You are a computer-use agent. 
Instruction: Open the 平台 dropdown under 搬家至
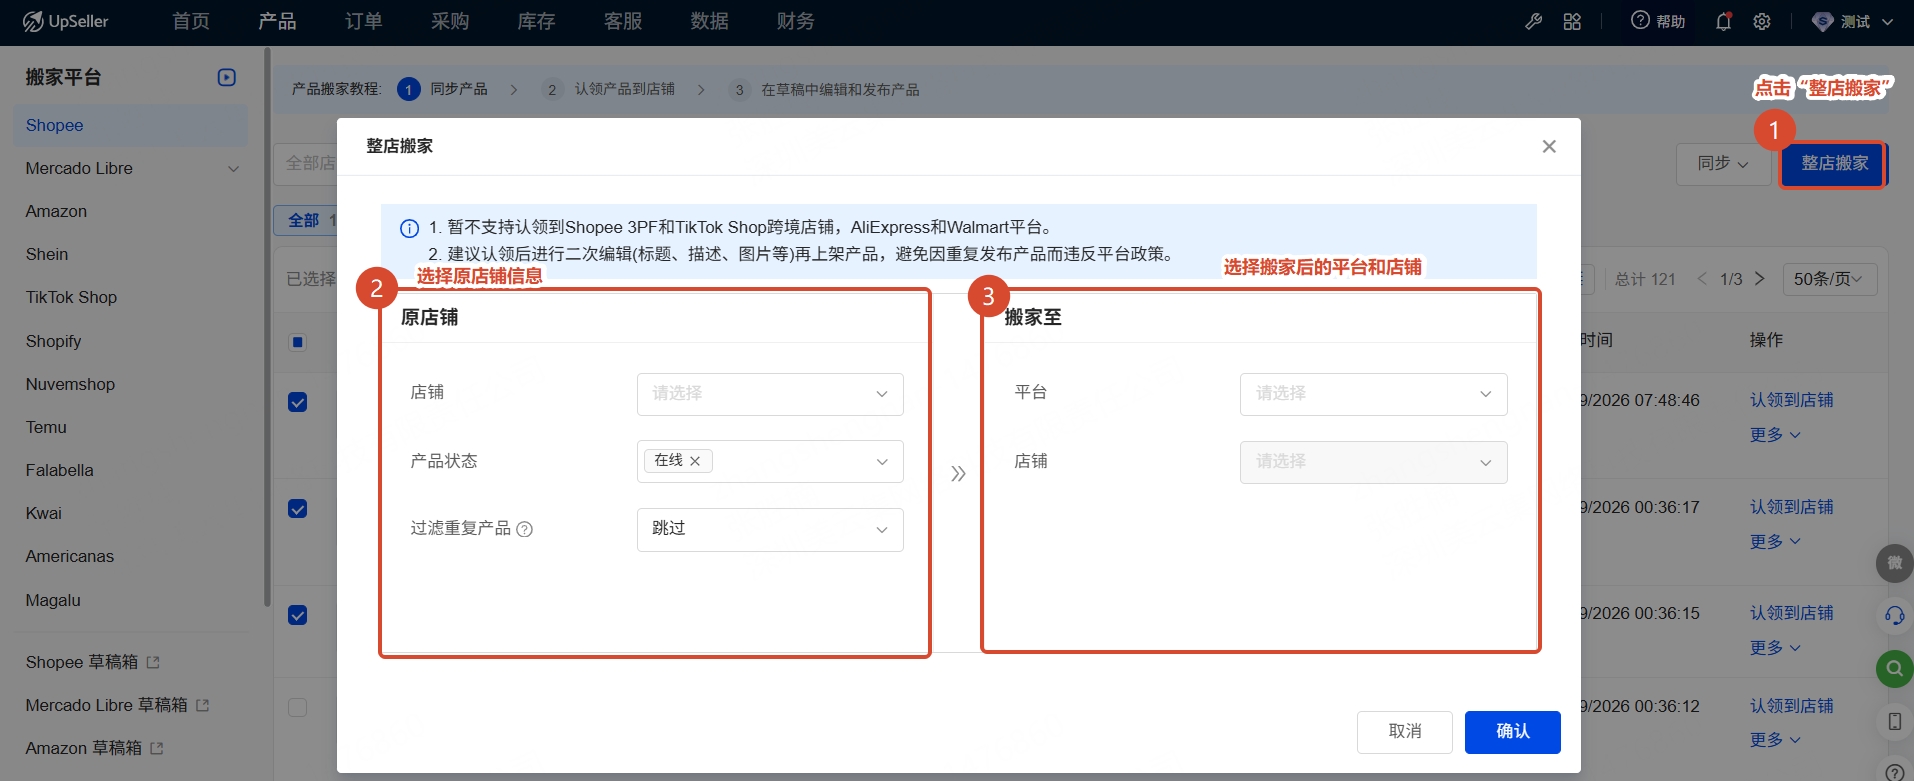1373,394
